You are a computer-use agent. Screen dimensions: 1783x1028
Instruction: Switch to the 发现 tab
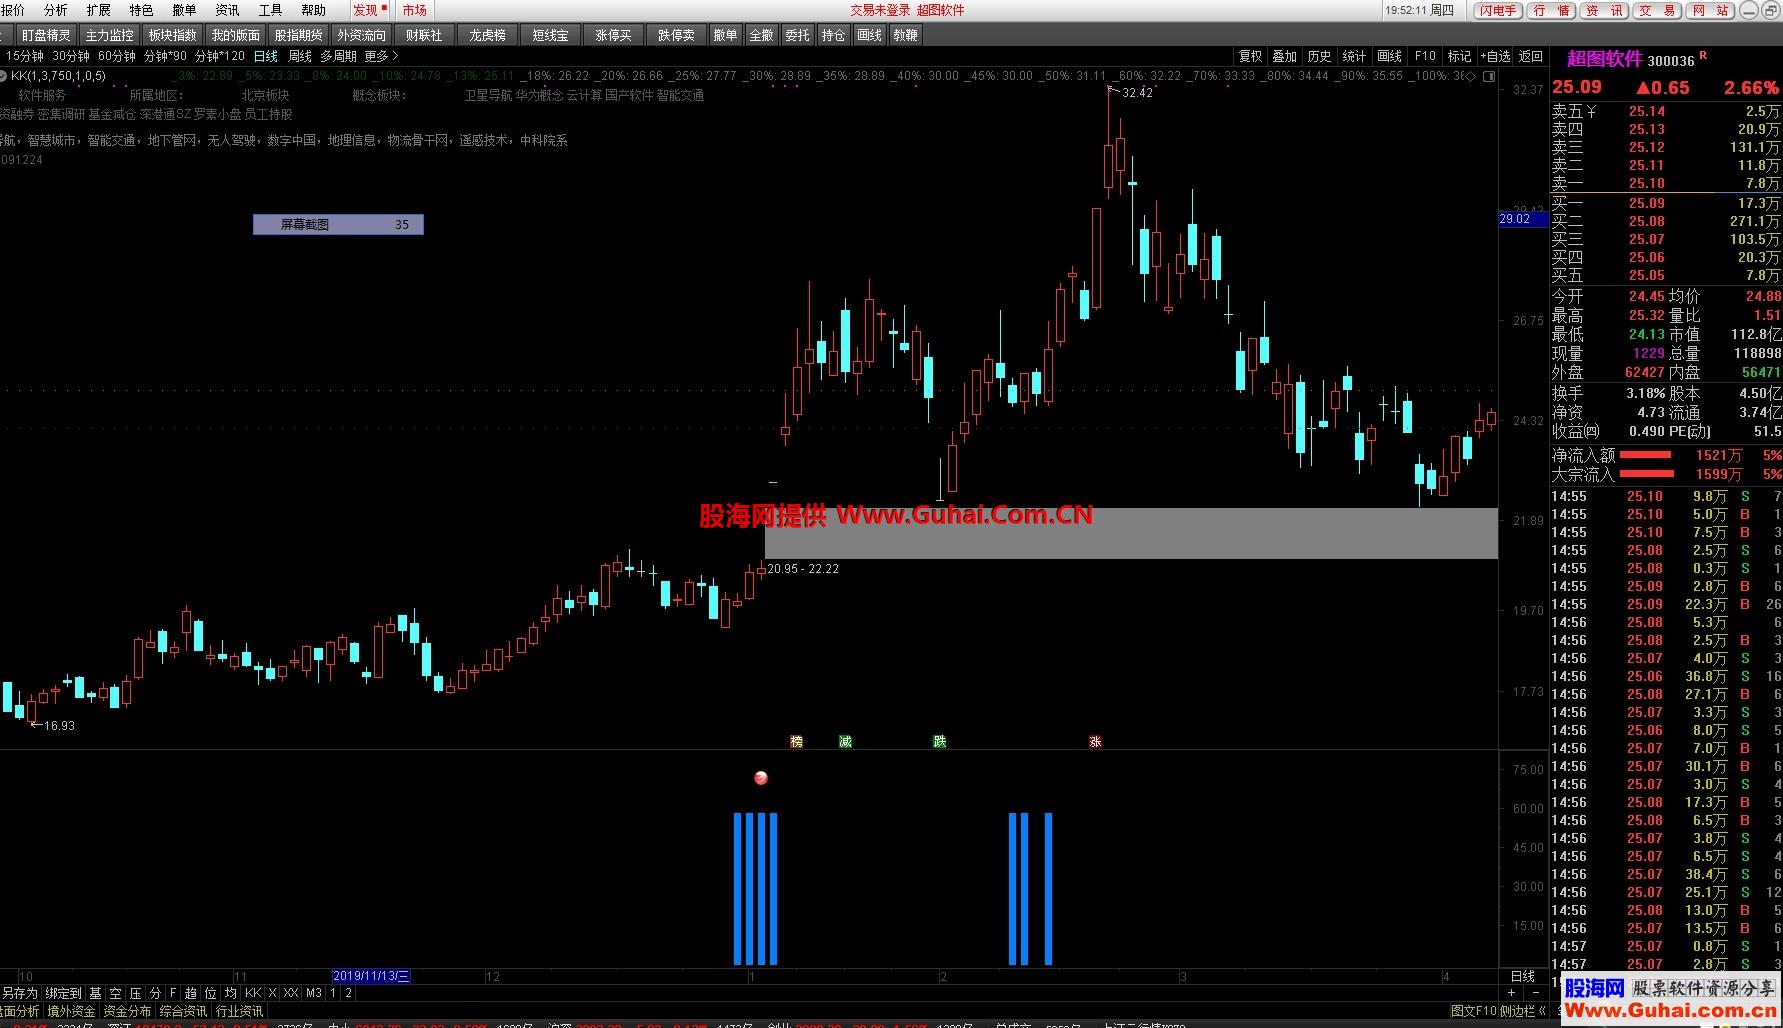[x=369, y=10]
